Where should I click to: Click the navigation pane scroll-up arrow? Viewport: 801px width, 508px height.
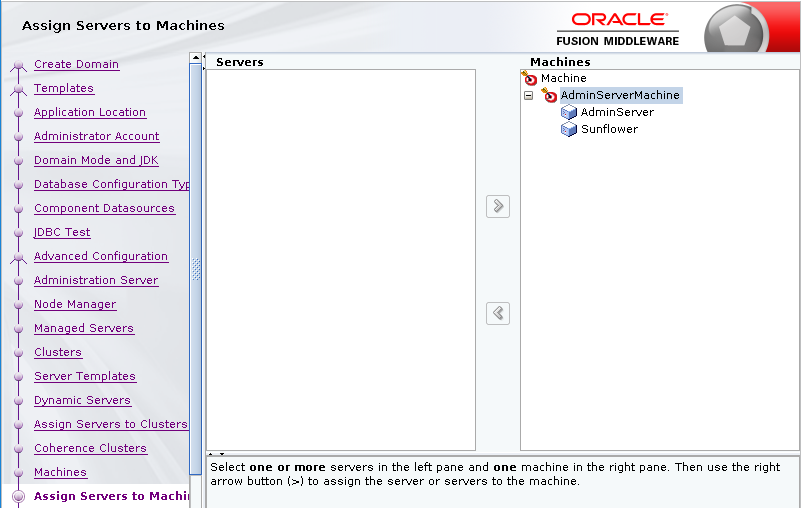click(x=196, y=59)
